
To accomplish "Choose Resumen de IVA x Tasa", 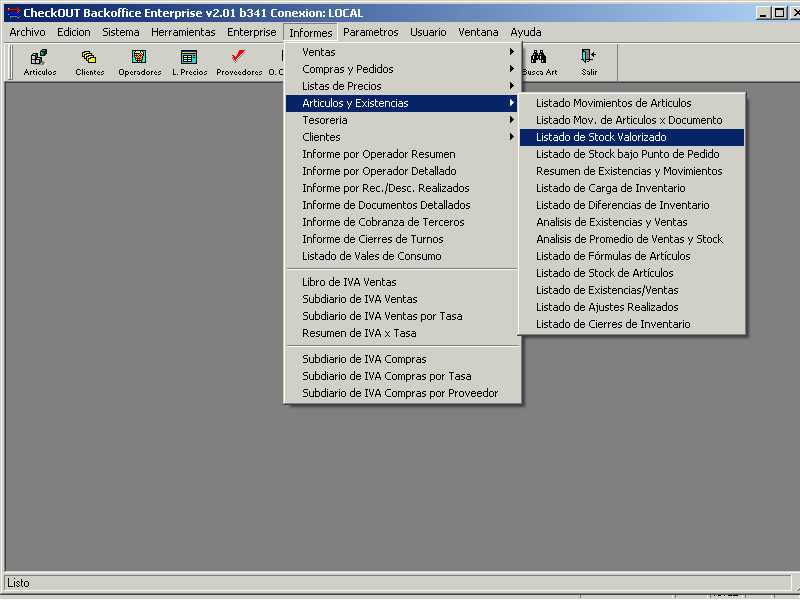I will (x=402, y=333).
